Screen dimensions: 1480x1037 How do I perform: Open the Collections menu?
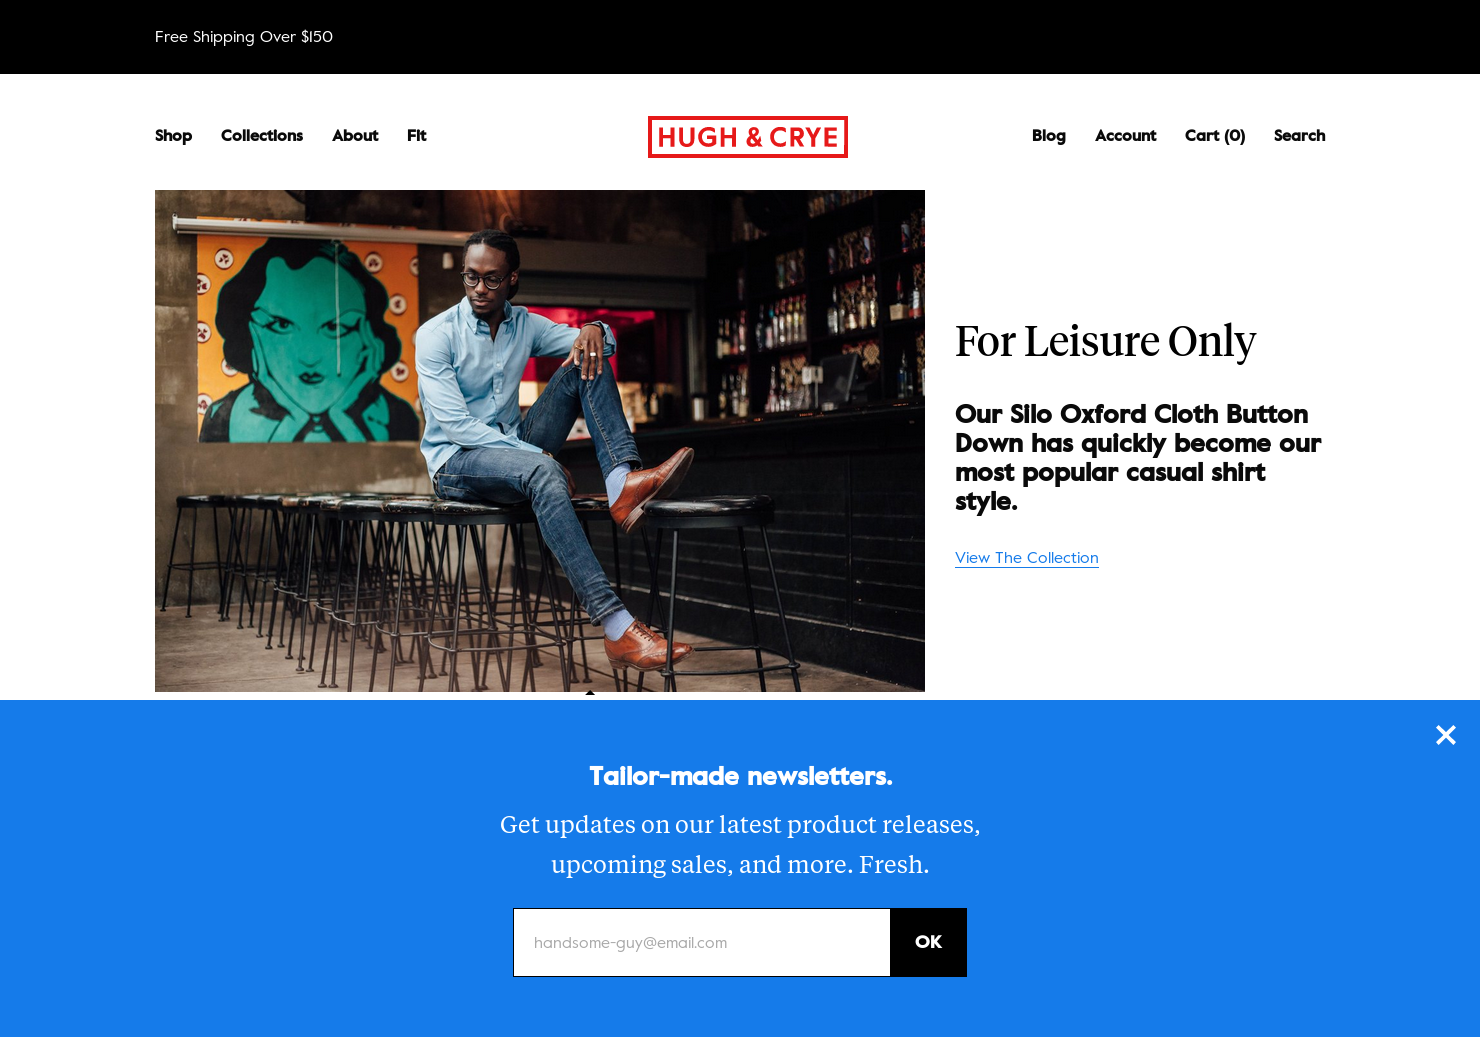coord(262,136)
